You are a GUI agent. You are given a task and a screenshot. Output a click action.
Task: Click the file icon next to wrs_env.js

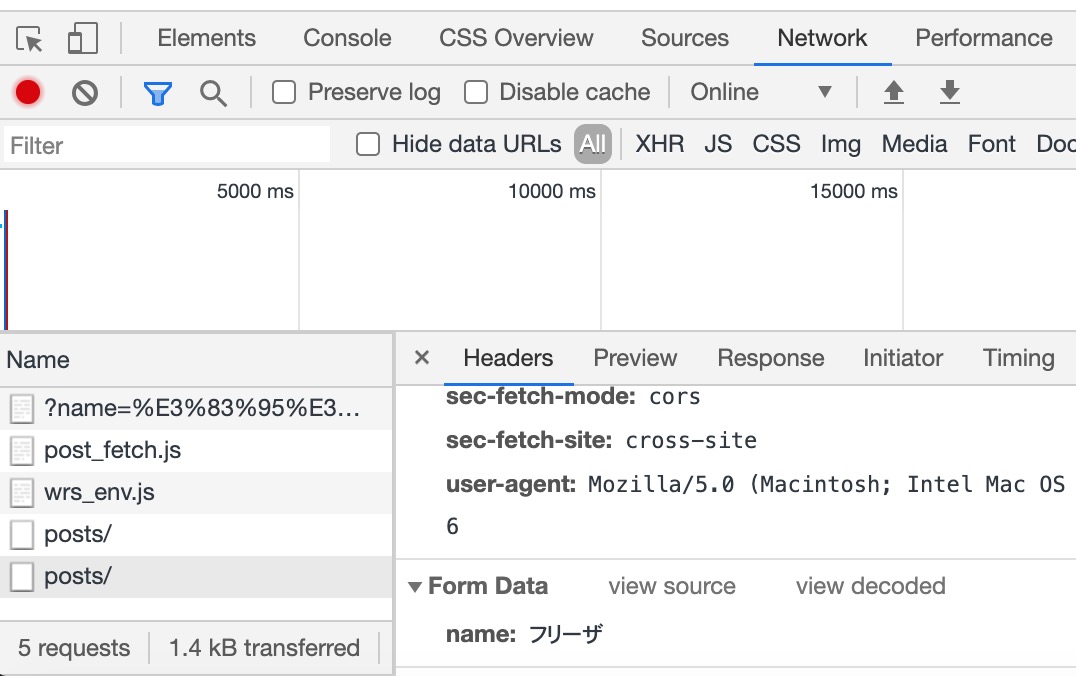[22, 493]
